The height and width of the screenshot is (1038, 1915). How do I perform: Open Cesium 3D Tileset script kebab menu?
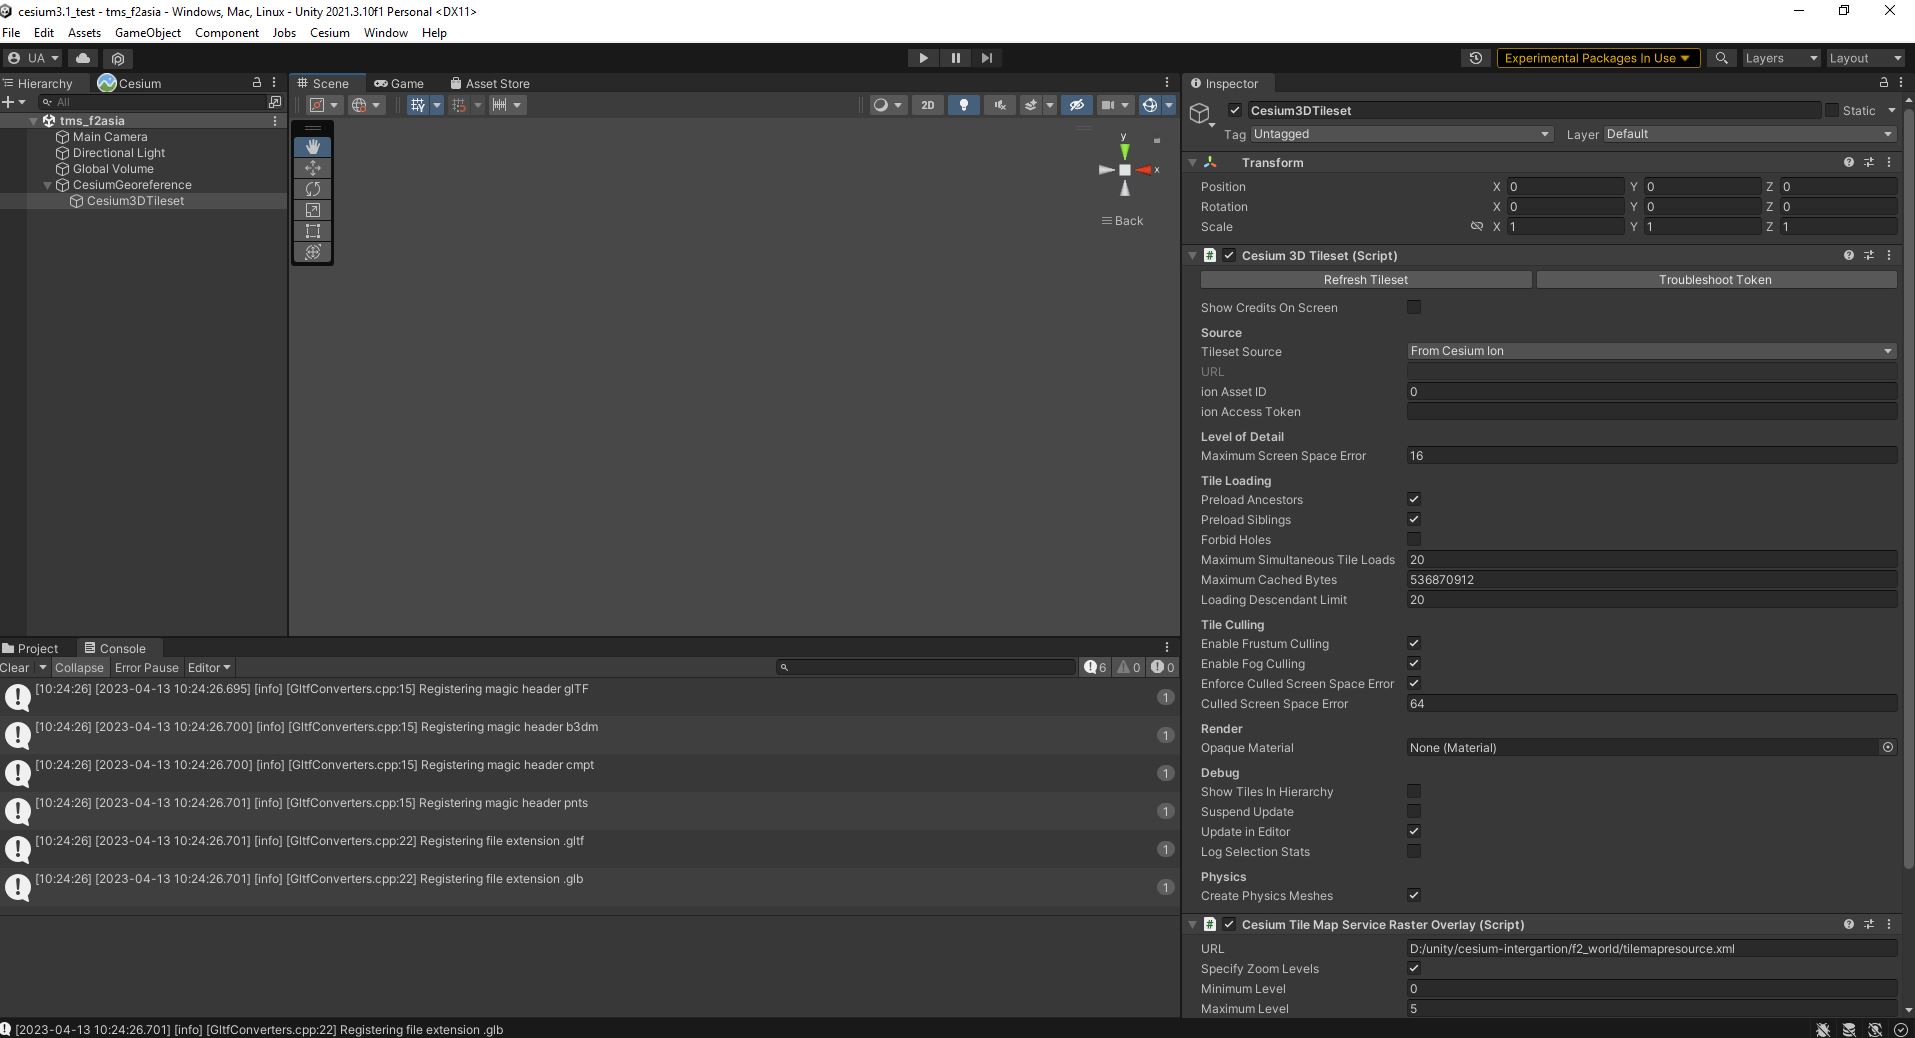1889,255
